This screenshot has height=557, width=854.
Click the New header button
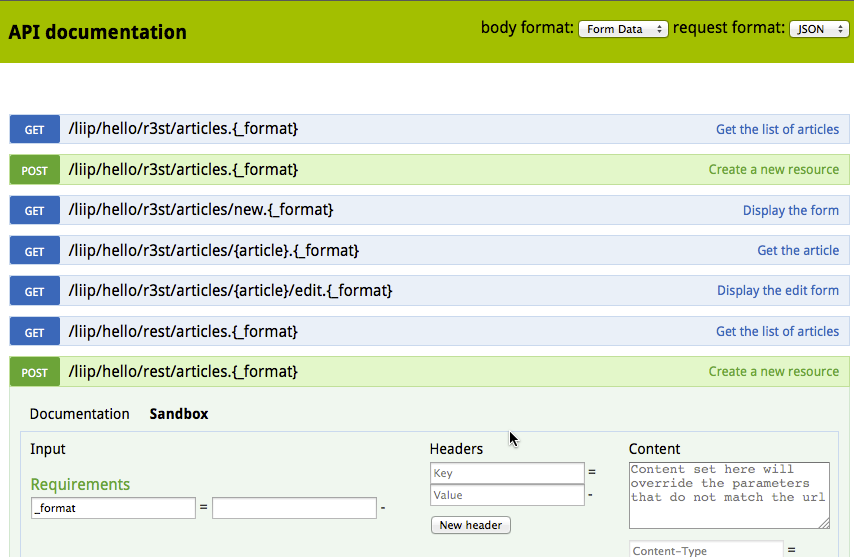click(x=471, y=525)
